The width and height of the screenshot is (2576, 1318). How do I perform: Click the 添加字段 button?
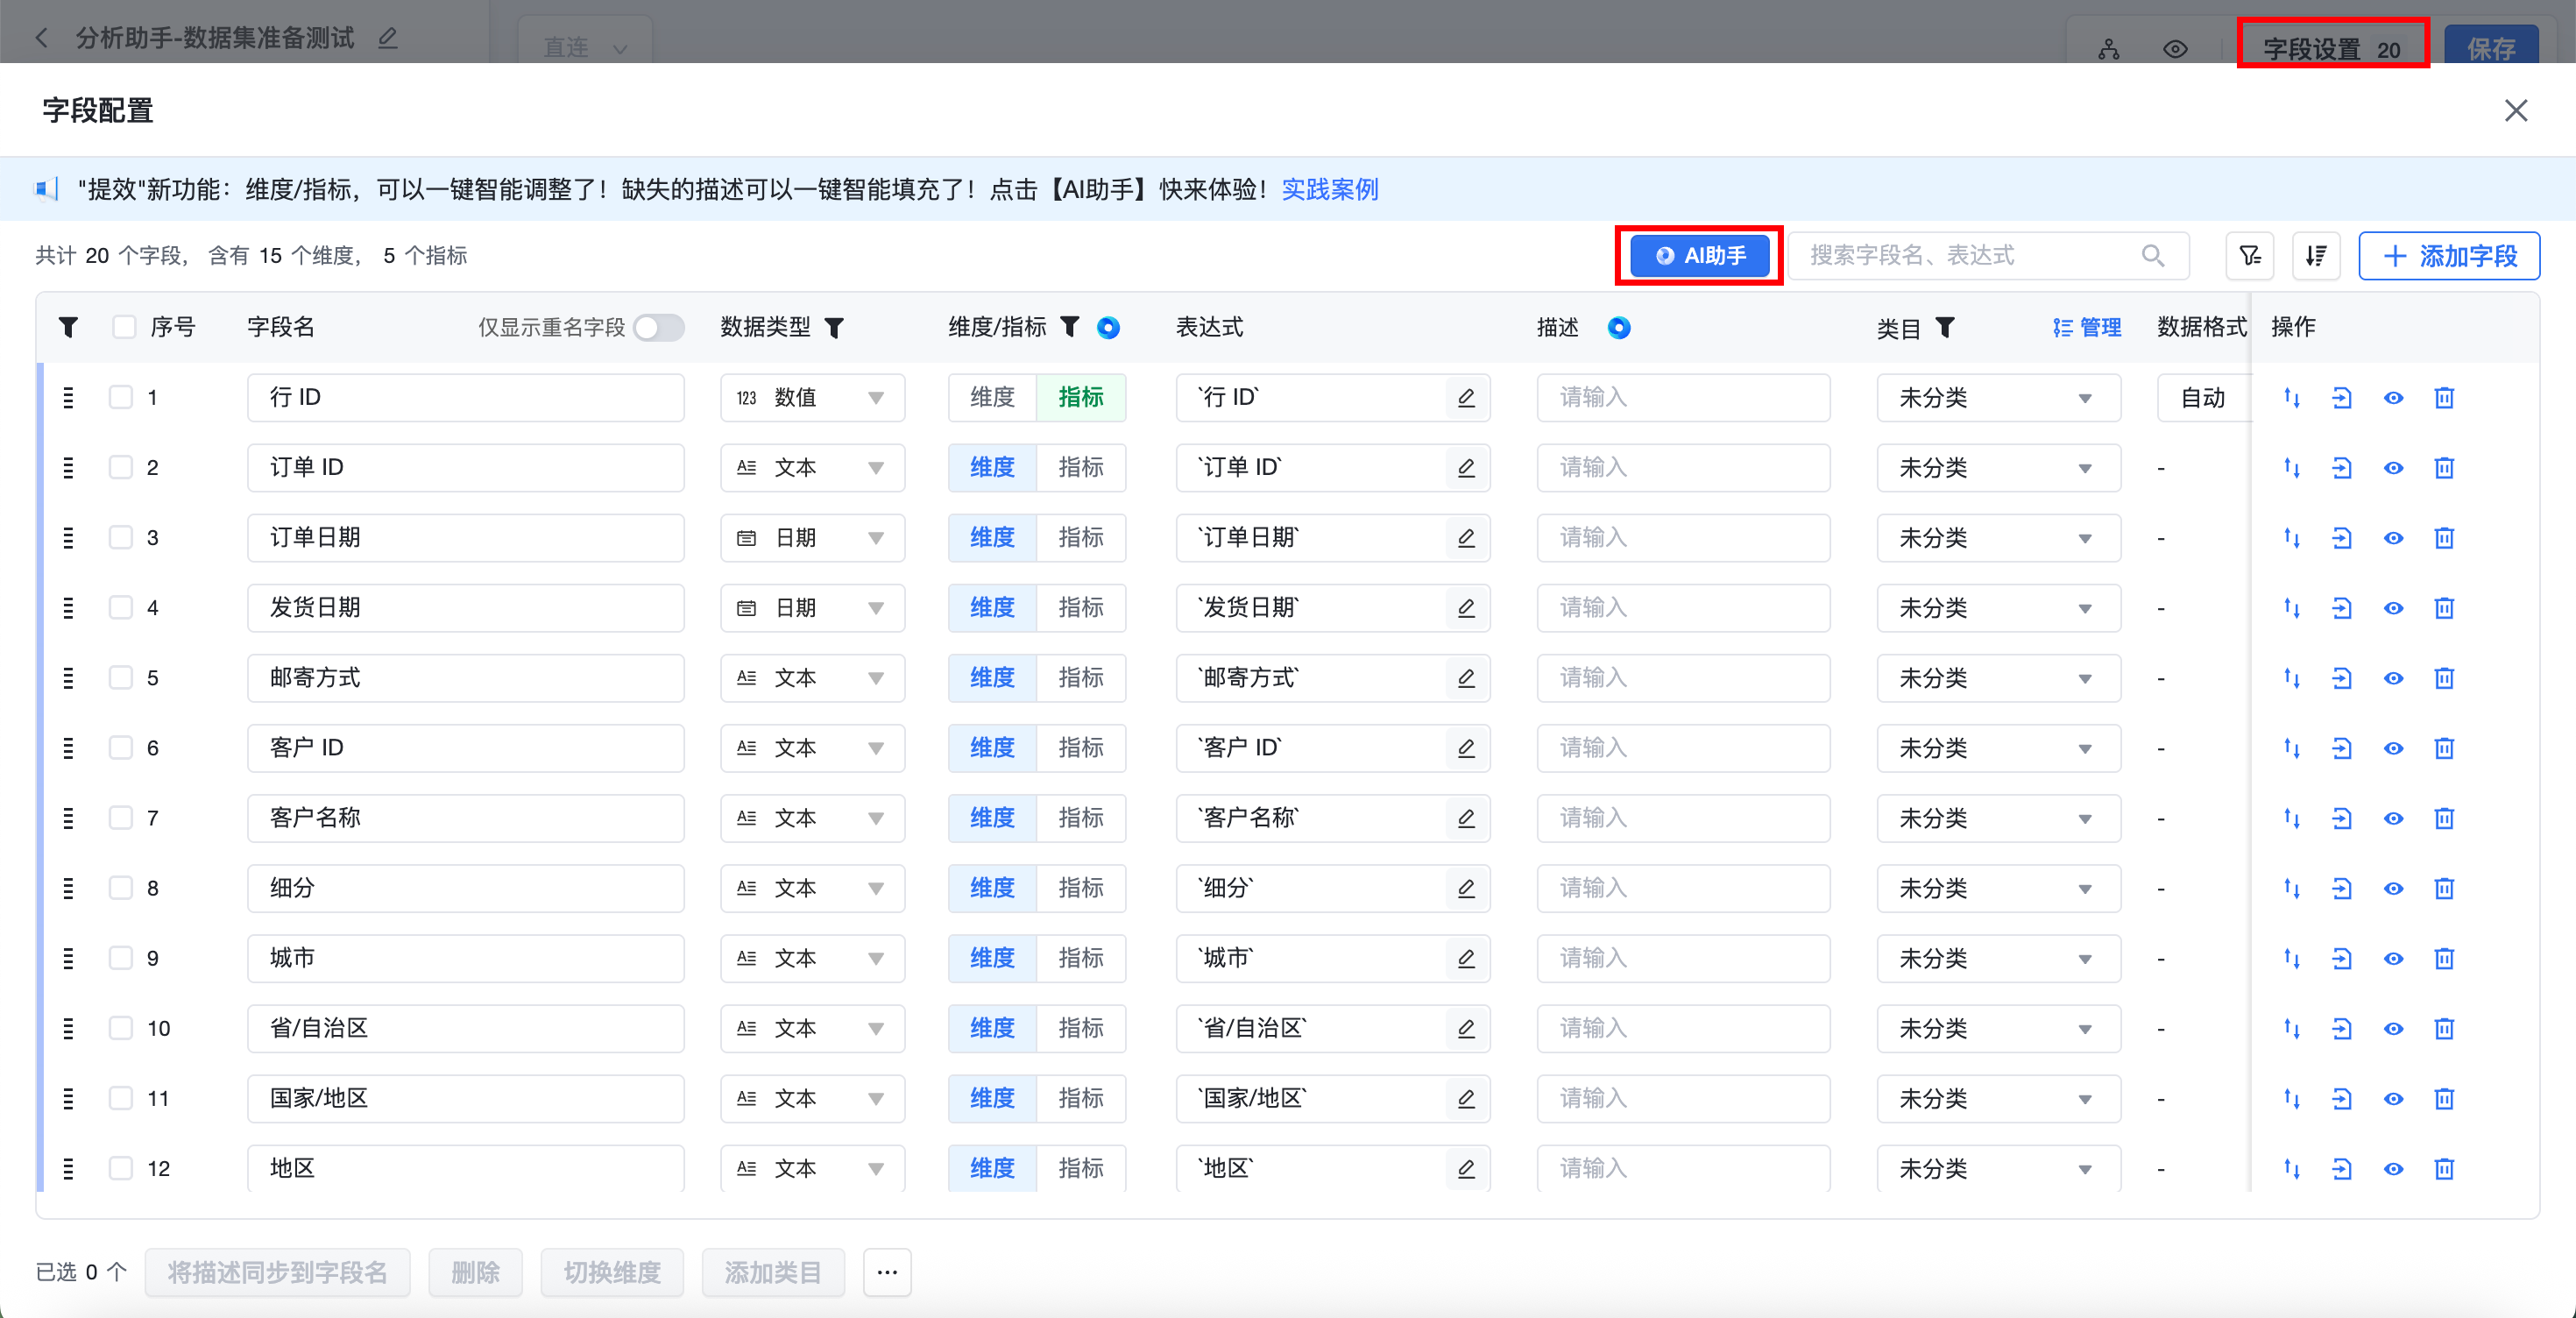[x=2449, y=256]
